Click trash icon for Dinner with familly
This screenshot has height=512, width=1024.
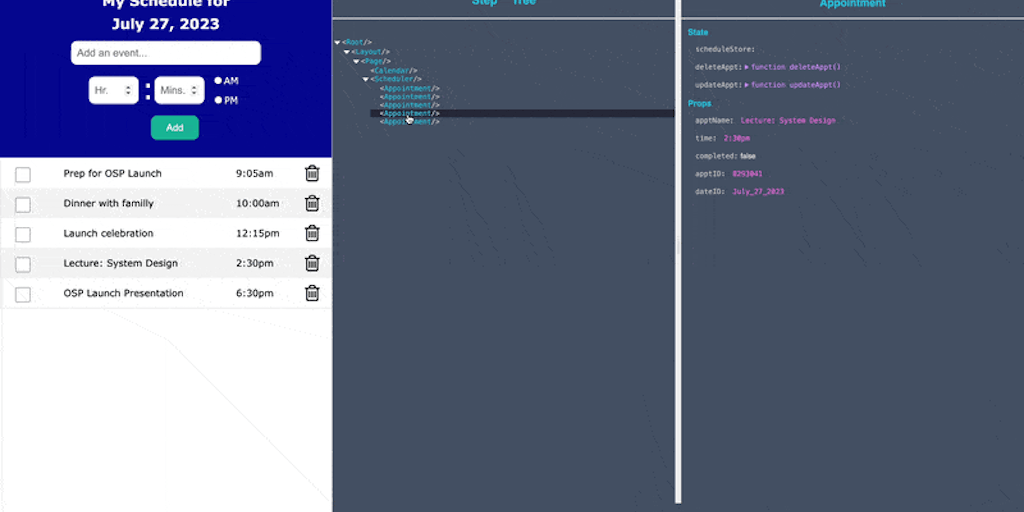point(312,203)
